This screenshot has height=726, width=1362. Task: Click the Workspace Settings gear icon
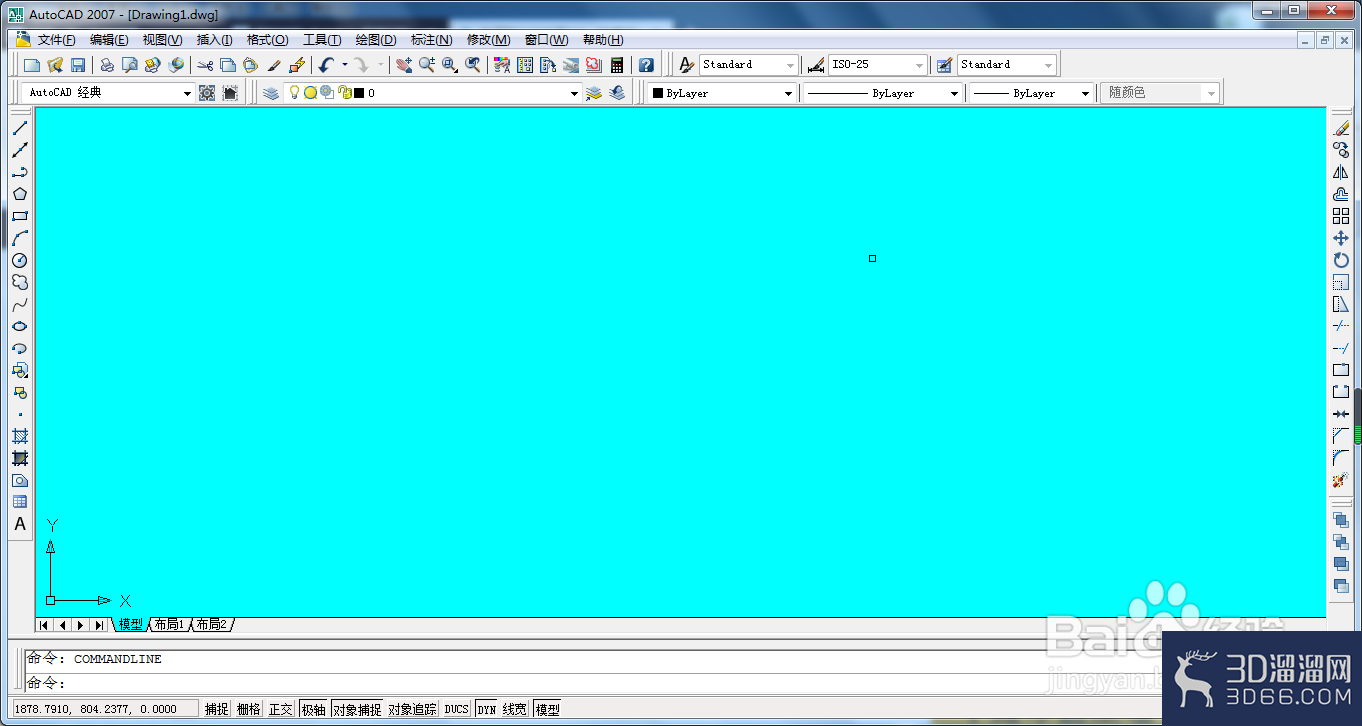tap(207, 93)
